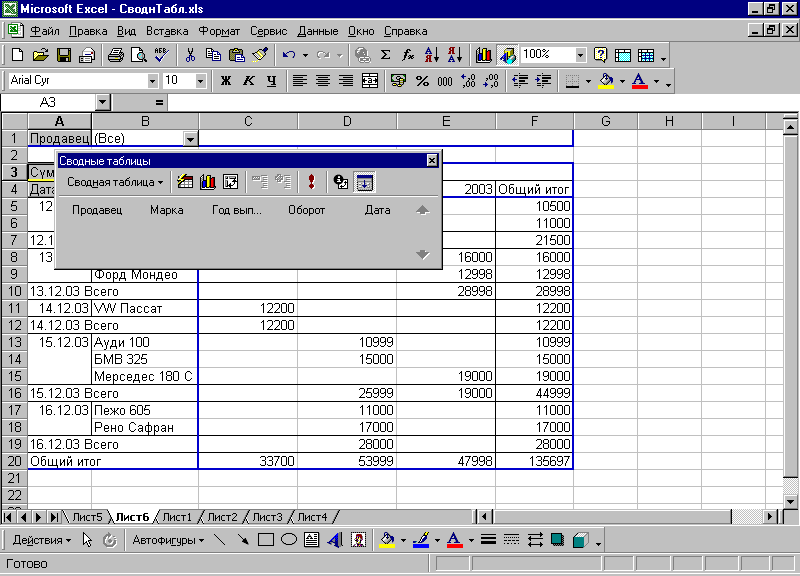Screen dimensions: 800x576
Task: Sort ascending A-Z icon
Action: point(432,55)
